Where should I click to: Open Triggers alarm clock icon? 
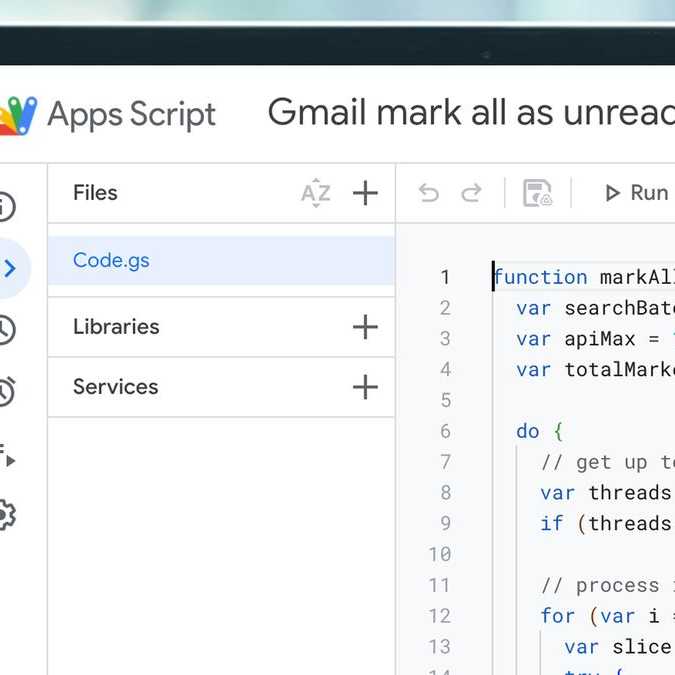6,391
